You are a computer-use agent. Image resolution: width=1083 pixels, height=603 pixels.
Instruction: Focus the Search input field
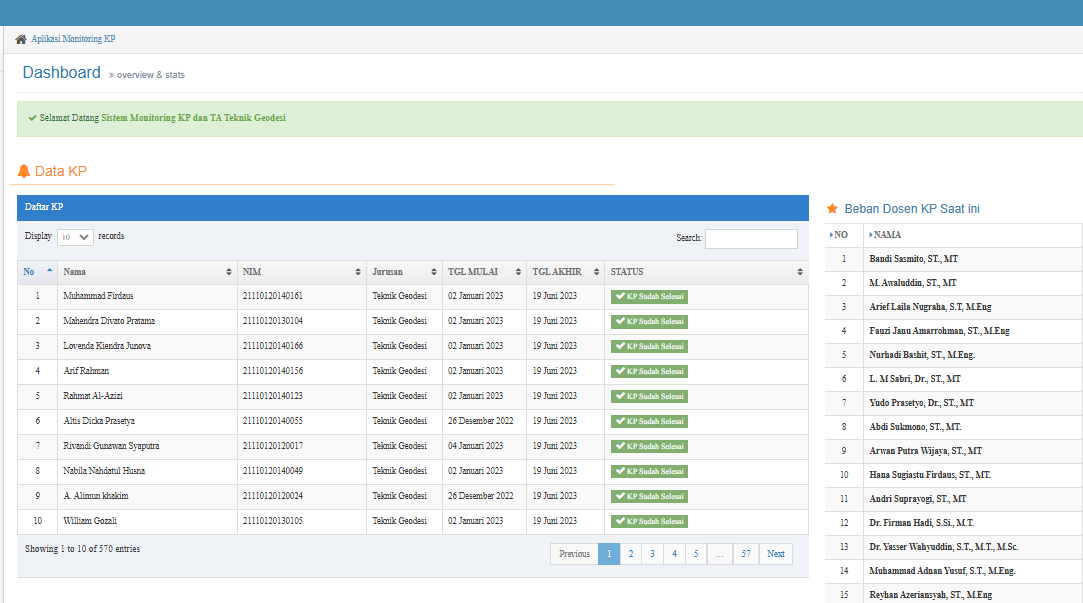pos(751,238)
